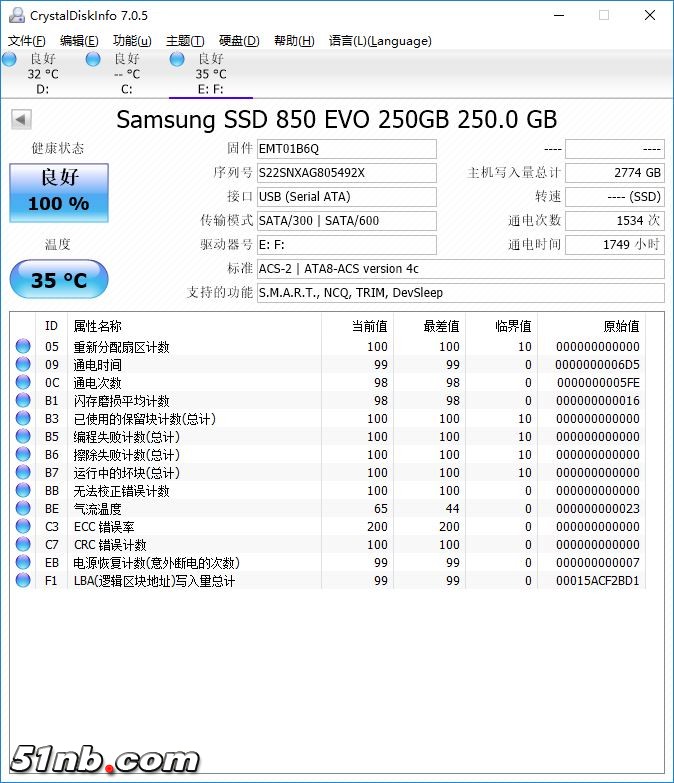Click status orb for 气流温度 row

pos(23,509)
